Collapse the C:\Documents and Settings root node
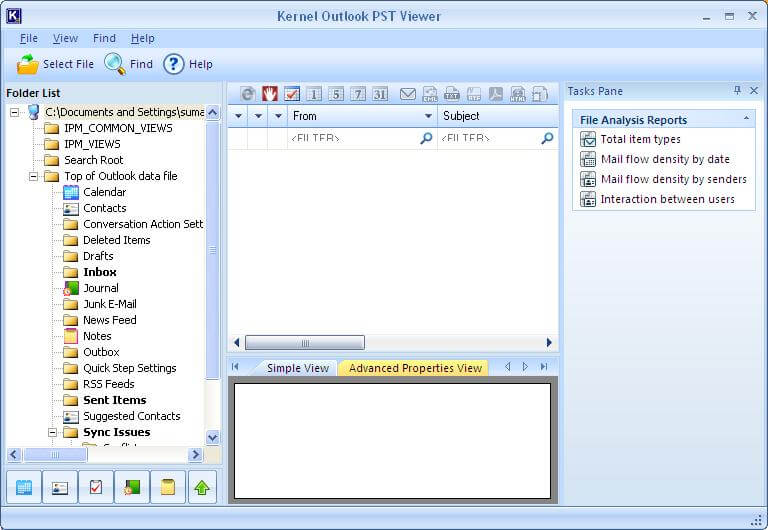Image resolution: width=768 pixels, height=530 pixels. (15, 112)
